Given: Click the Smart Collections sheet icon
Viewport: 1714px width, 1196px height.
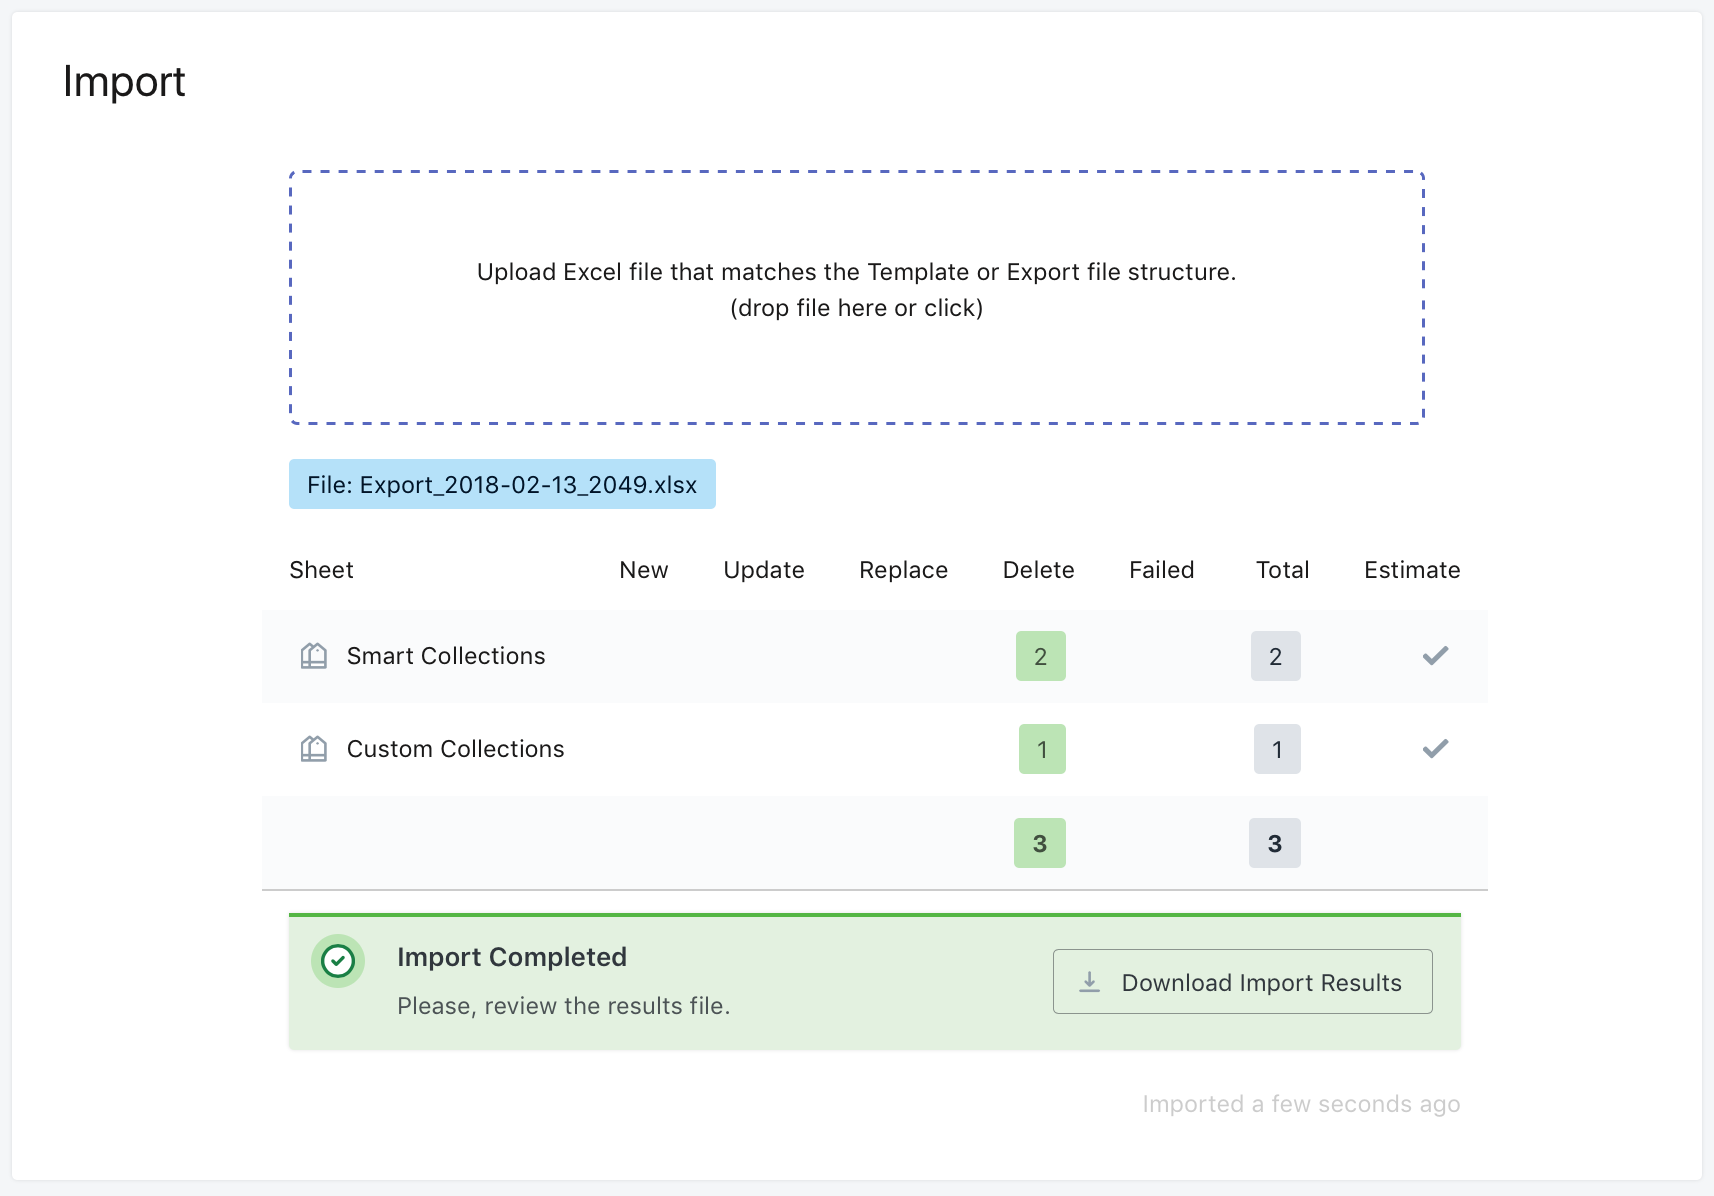Looking at the screenshot, I should 314,656.
